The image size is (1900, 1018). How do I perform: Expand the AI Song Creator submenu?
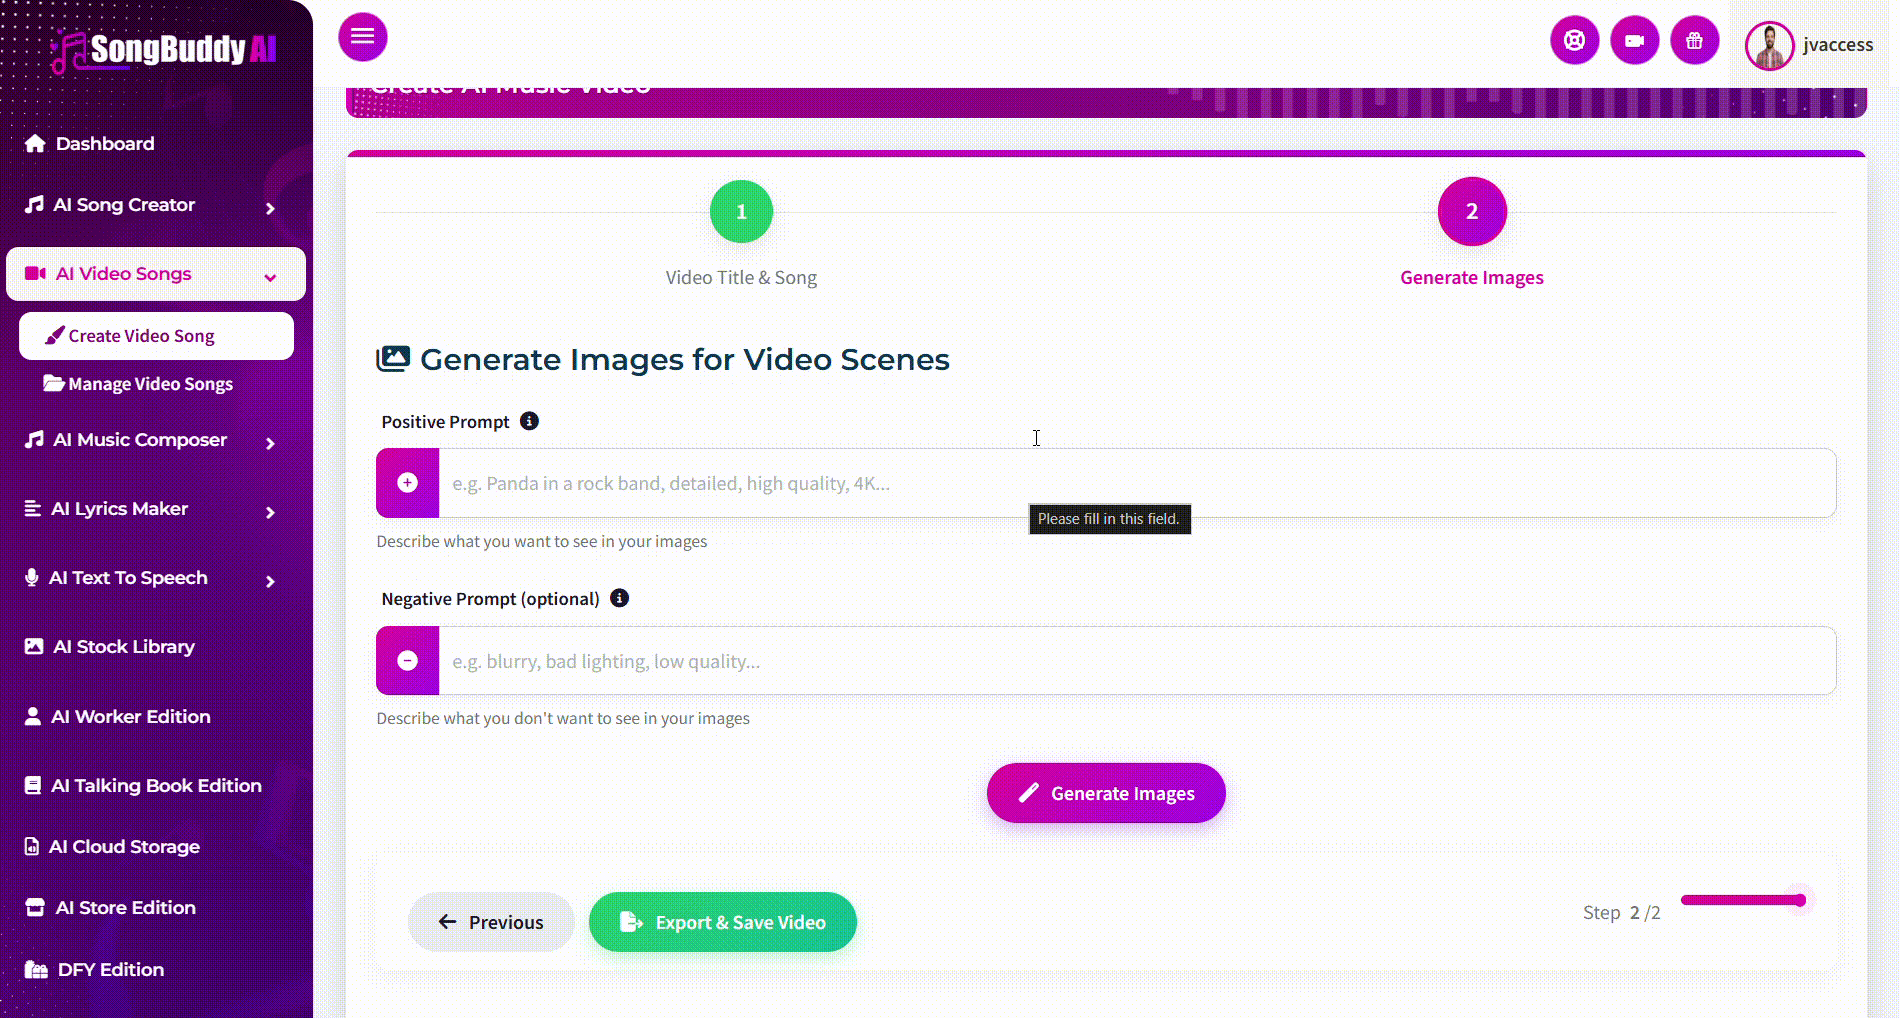pos(270,208)
